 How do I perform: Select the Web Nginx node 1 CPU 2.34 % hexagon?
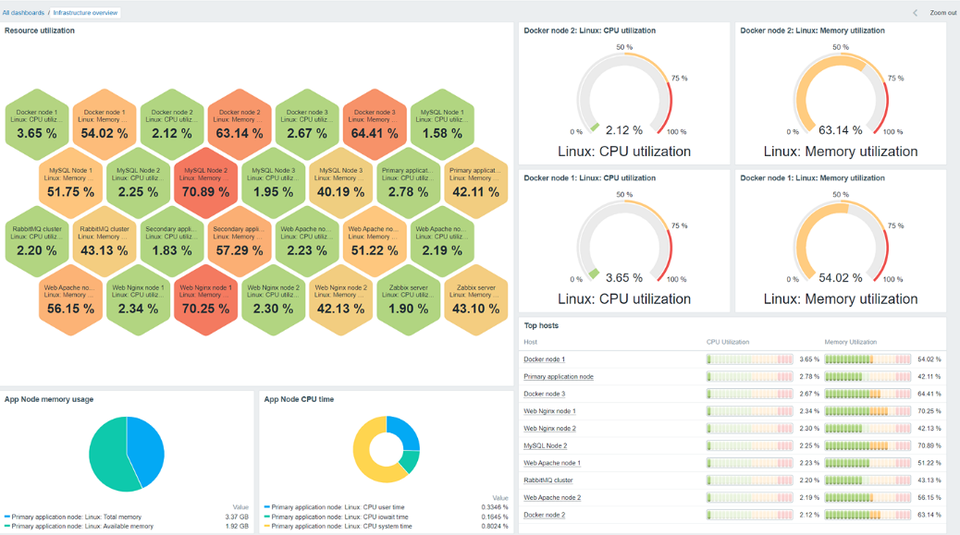click(x=138, y=300)
